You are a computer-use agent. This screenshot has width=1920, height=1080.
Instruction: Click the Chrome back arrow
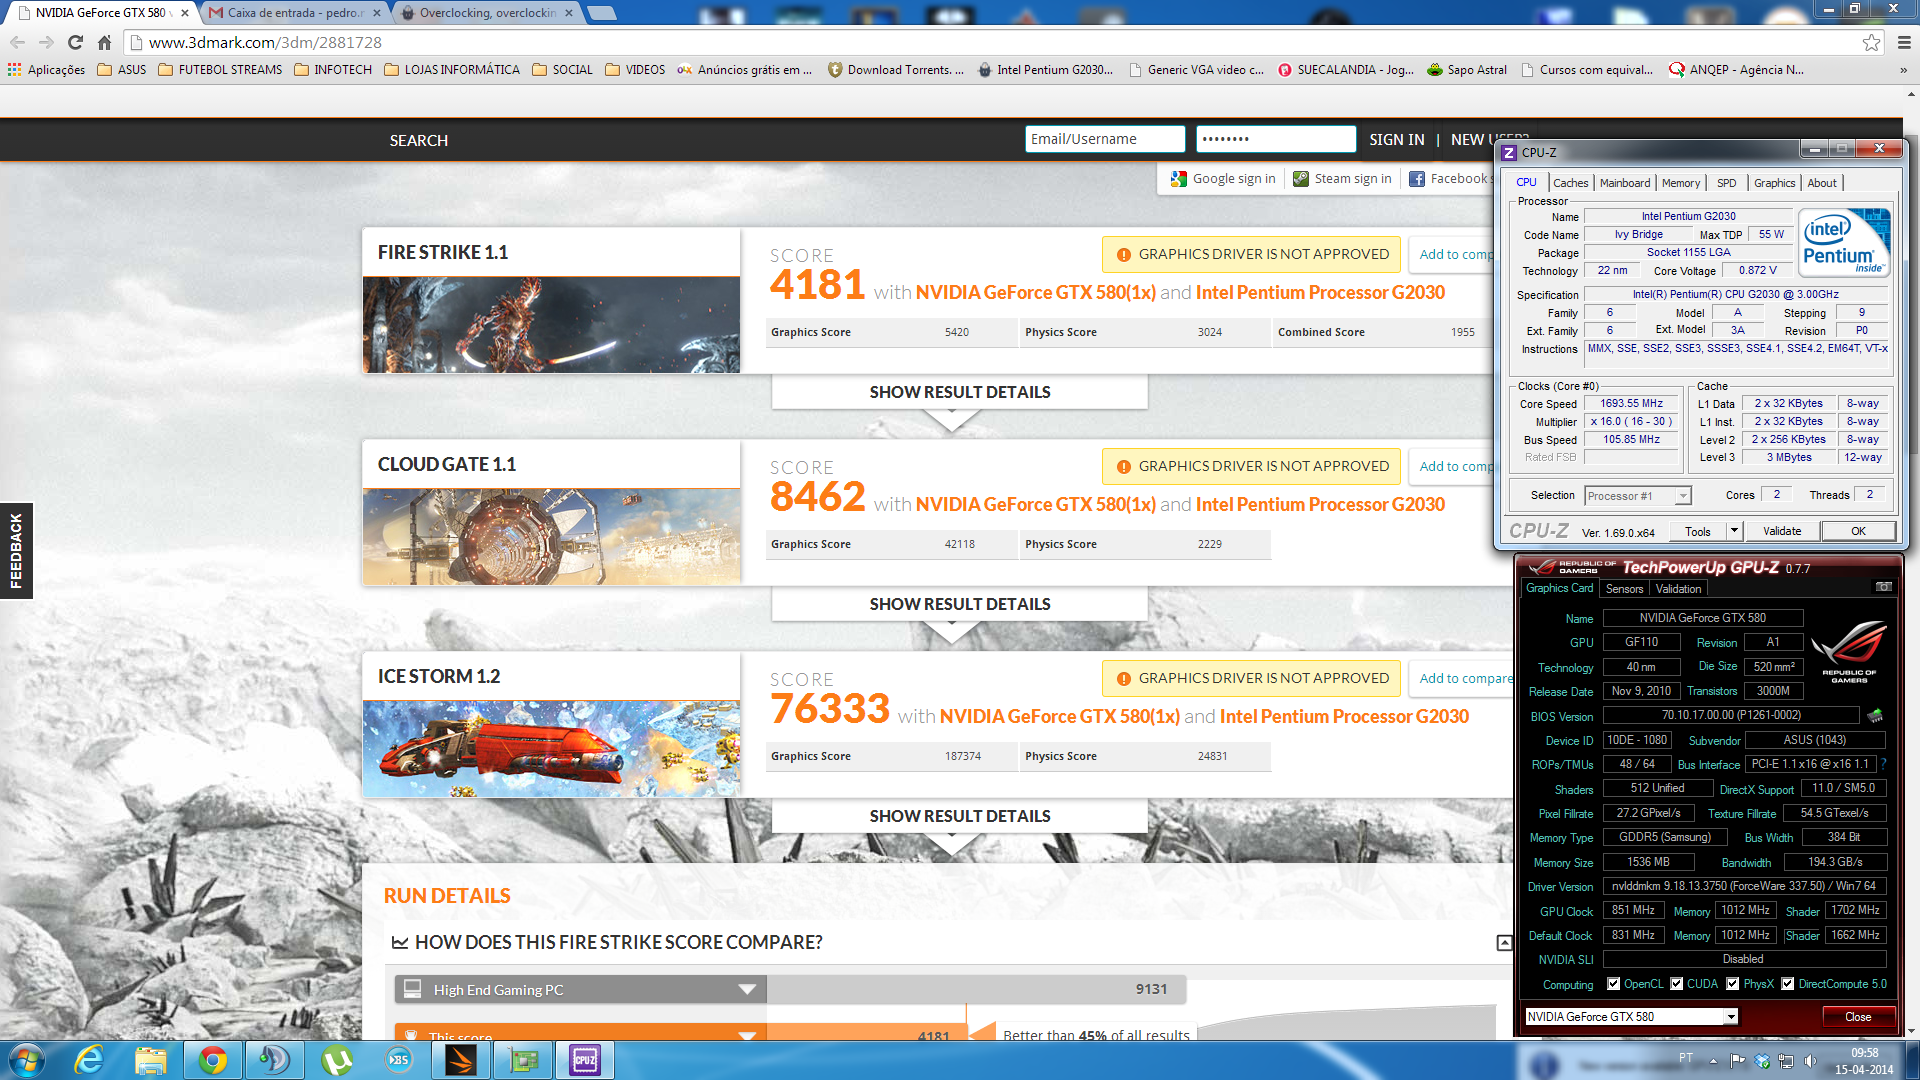(x=17, y=42)
